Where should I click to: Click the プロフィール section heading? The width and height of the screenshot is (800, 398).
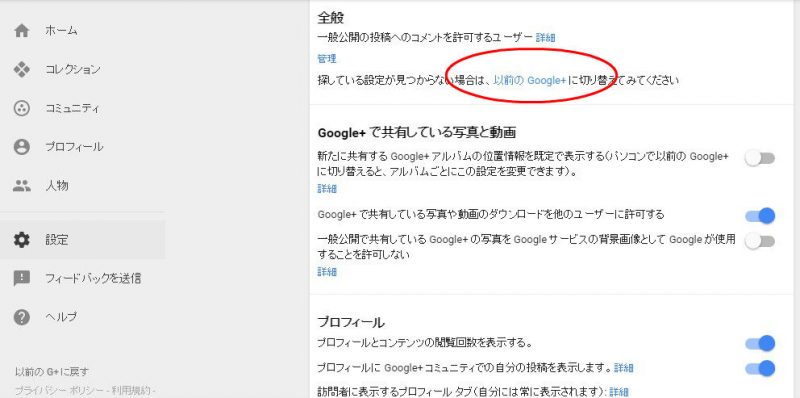point(351,322)
